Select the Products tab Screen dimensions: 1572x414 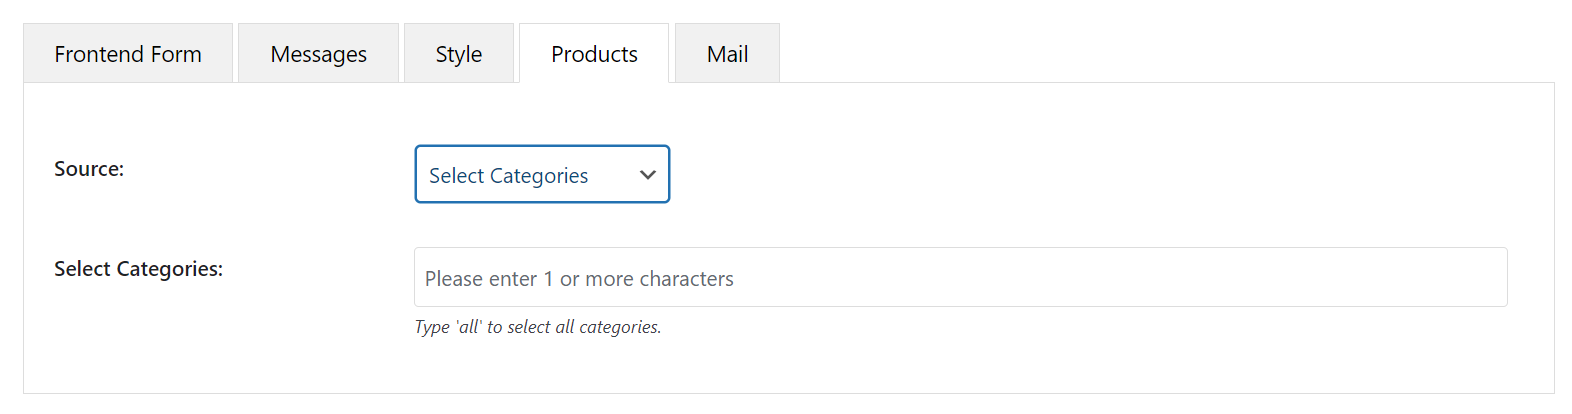click(594, 54)
